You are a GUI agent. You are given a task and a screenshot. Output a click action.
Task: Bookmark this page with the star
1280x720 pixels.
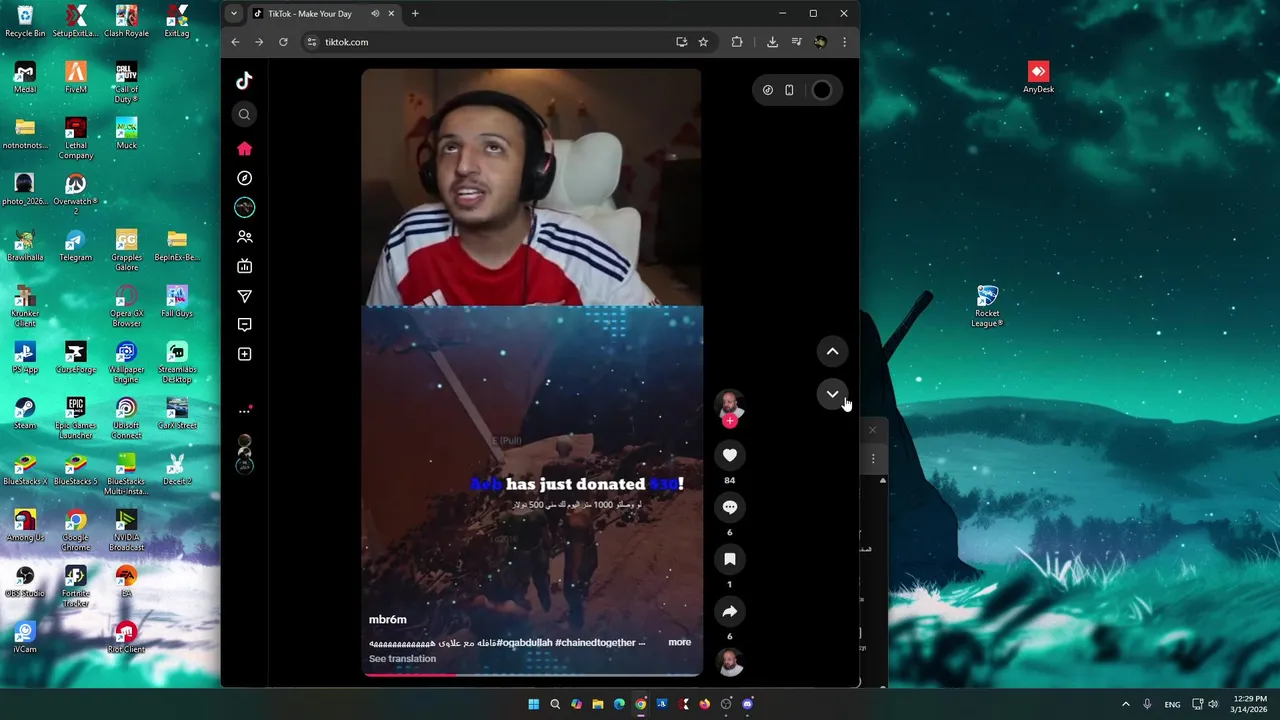(703, 42)
